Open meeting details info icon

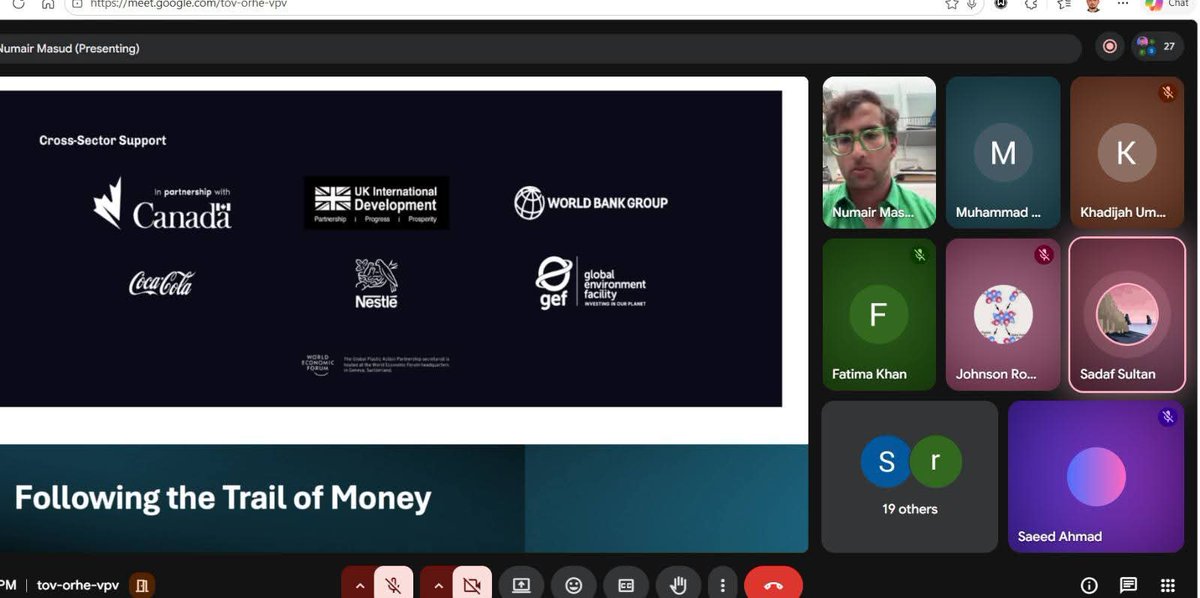coord(1089,586)
